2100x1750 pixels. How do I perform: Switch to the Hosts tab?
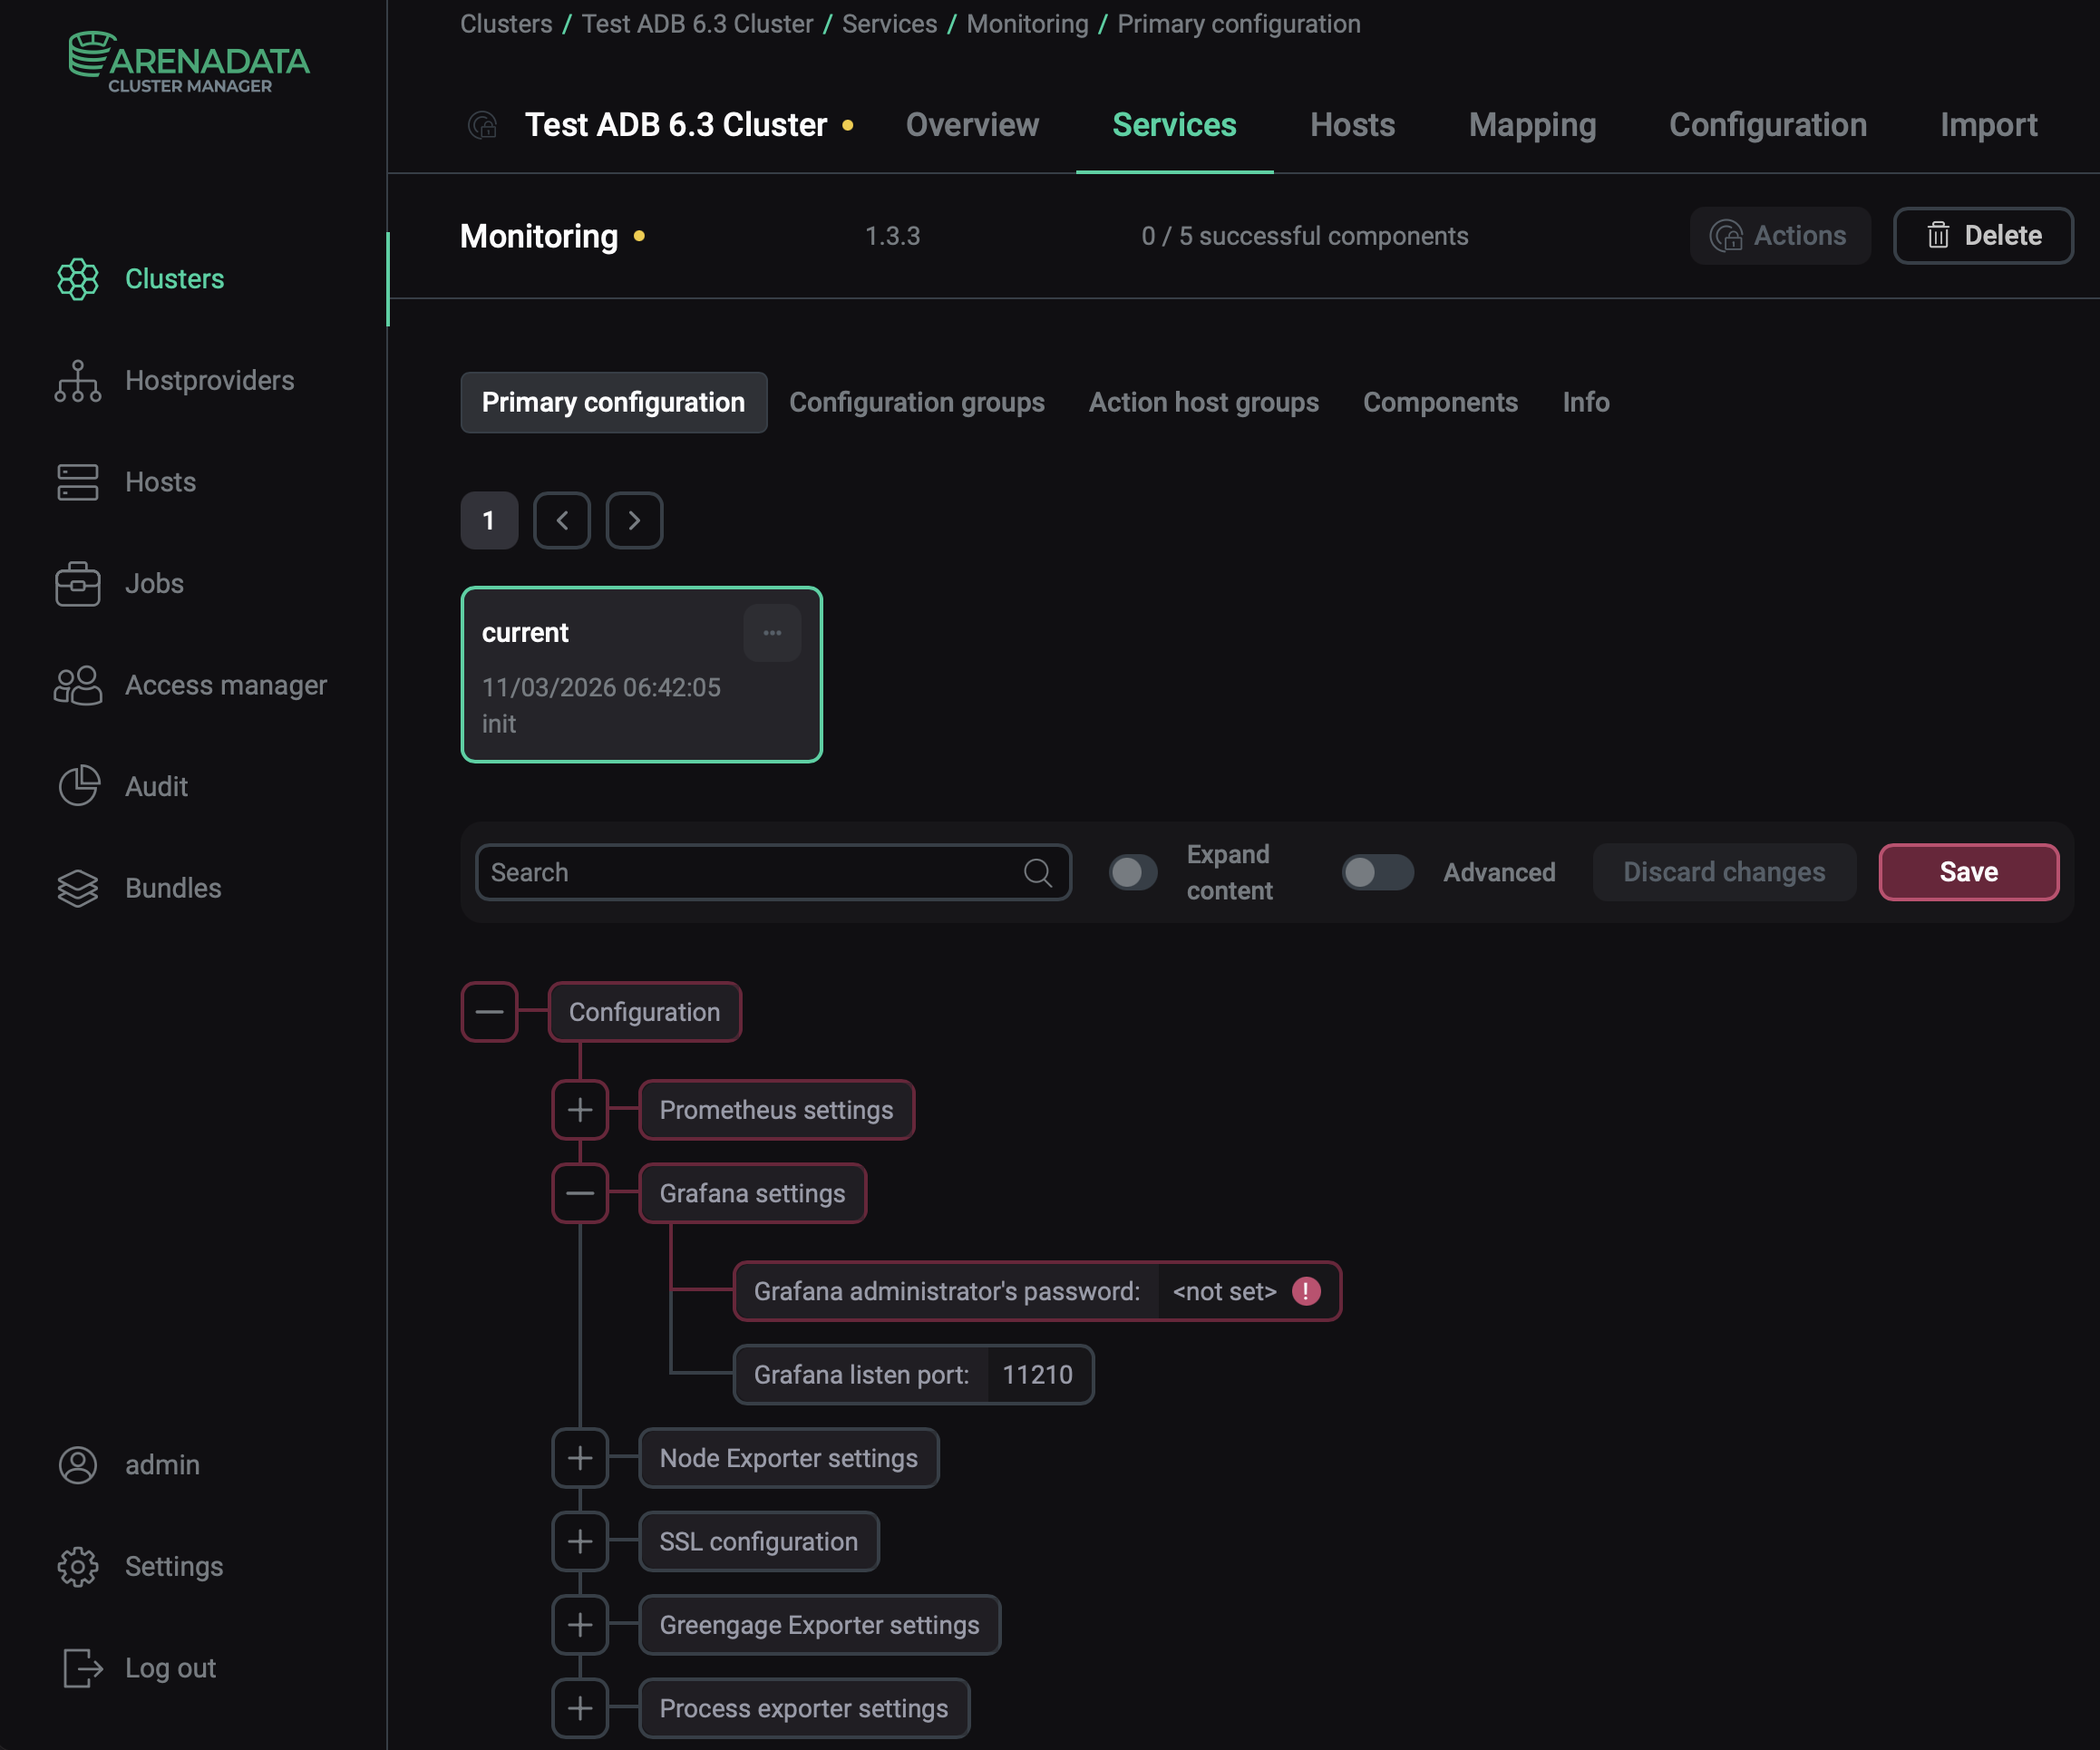click(x=1352, y=125)
